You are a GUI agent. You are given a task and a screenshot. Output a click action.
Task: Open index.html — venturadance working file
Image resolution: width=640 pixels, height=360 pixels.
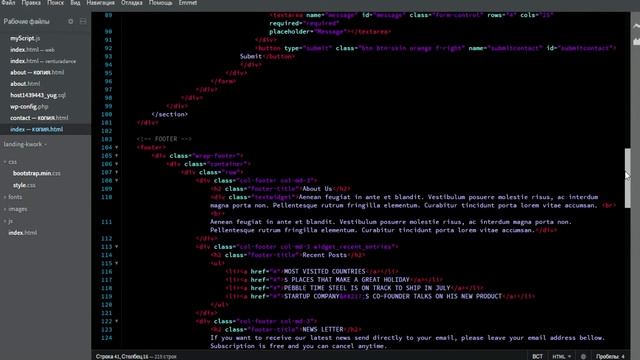pyautogui.click(x=43, y=61)
